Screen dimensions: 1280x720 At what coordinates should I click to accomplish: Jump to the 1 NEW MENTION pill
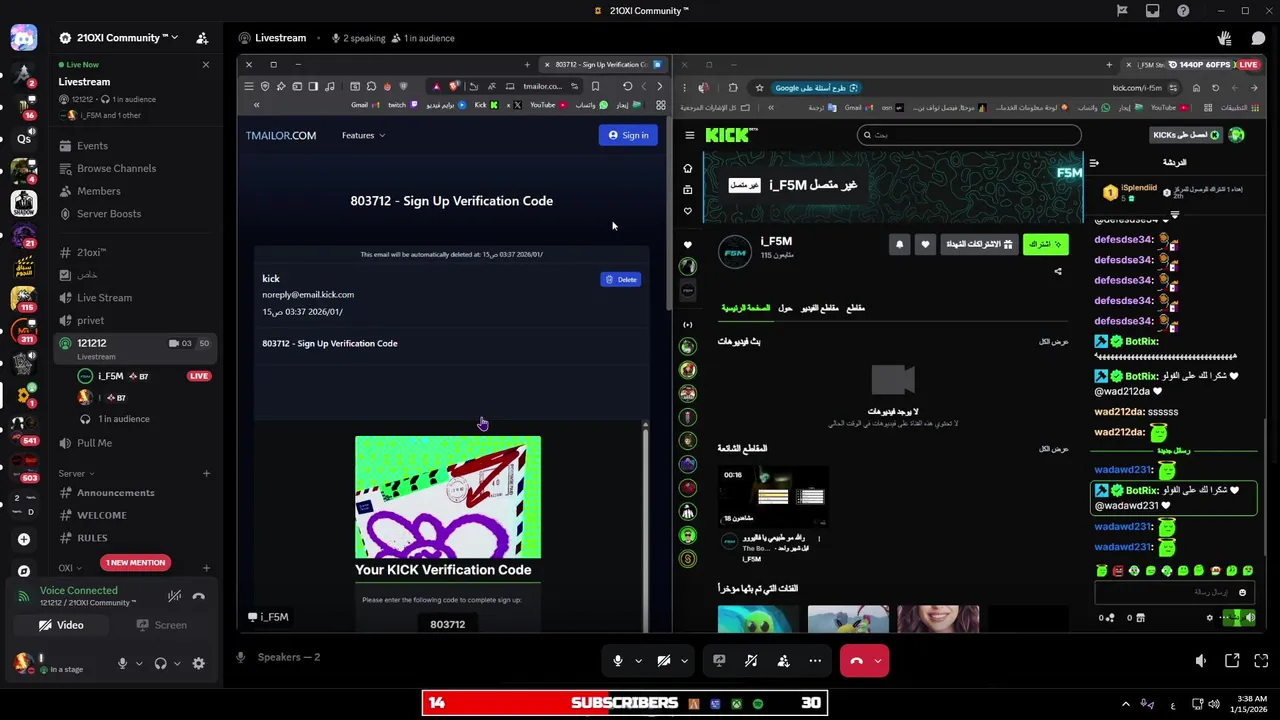coord(135,563)
